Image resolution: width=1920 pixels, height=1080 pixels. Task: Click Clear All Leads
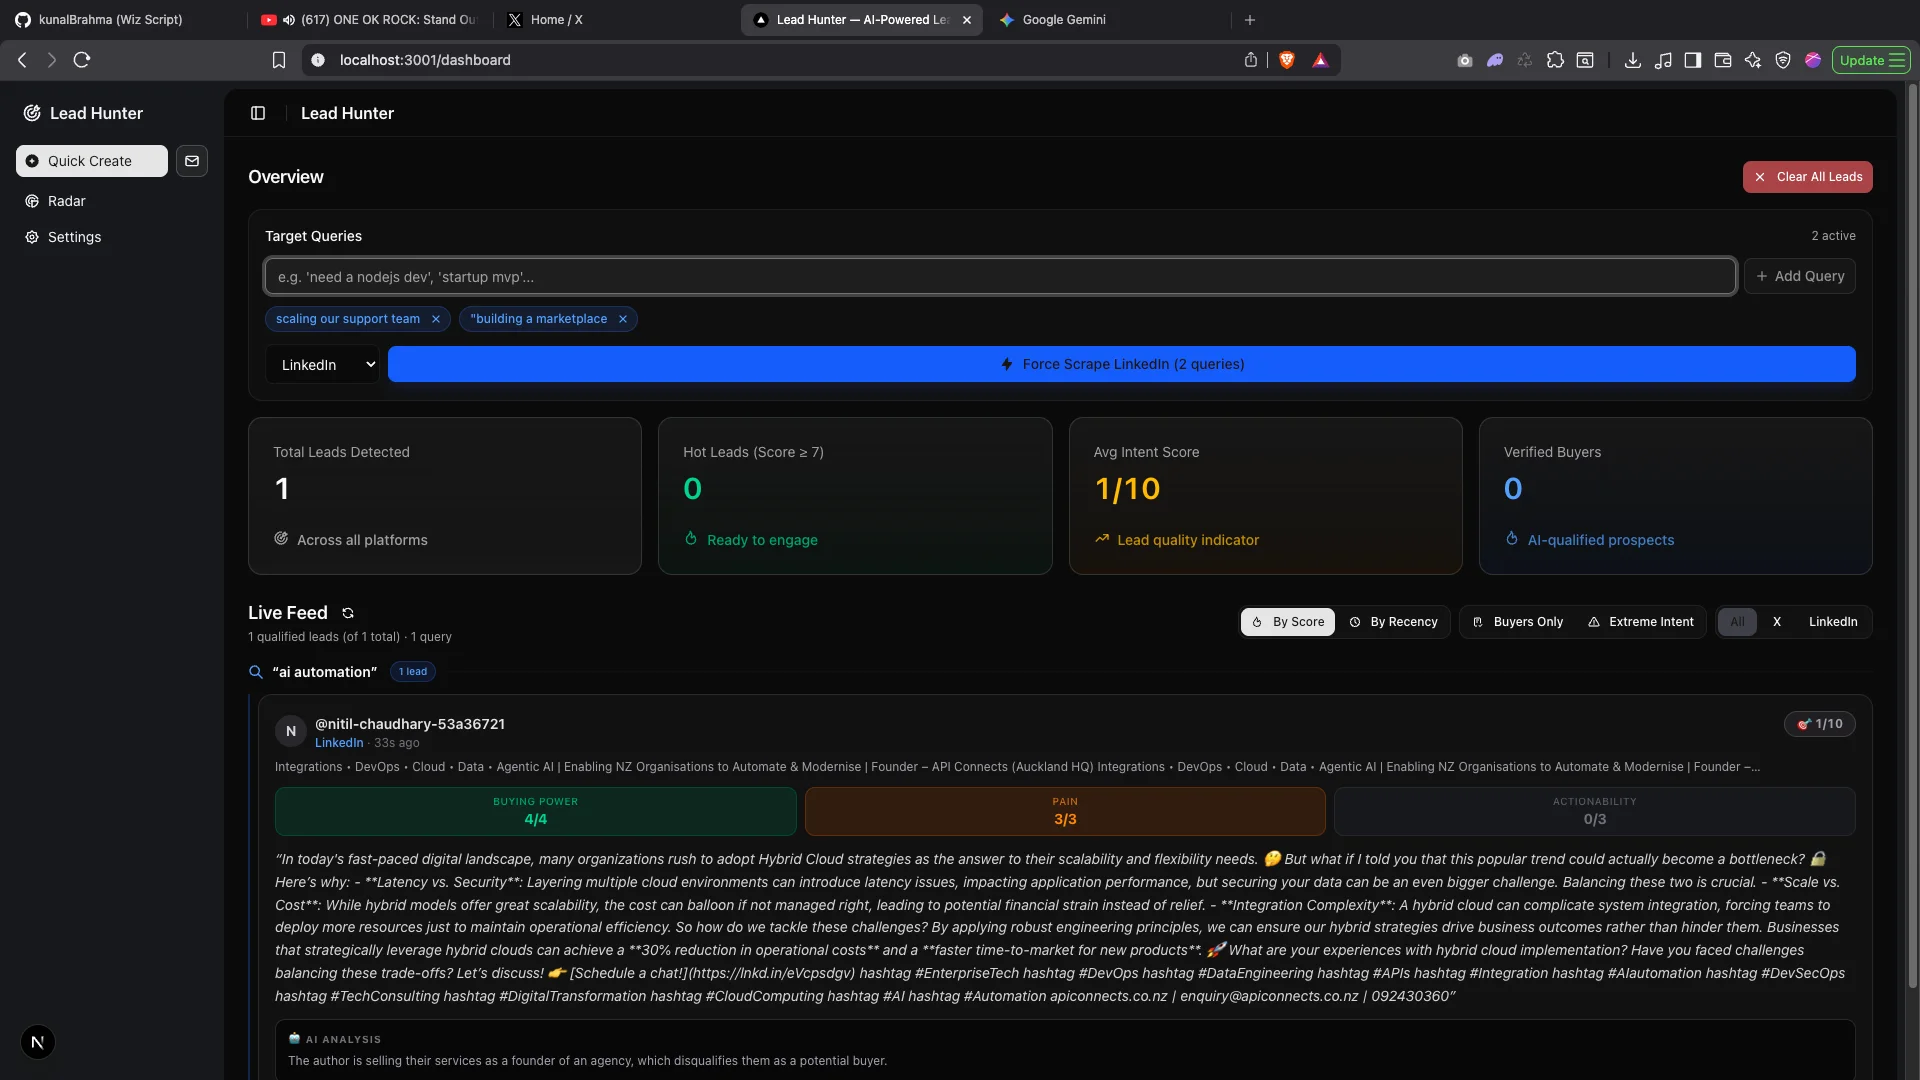[1807, 177]
